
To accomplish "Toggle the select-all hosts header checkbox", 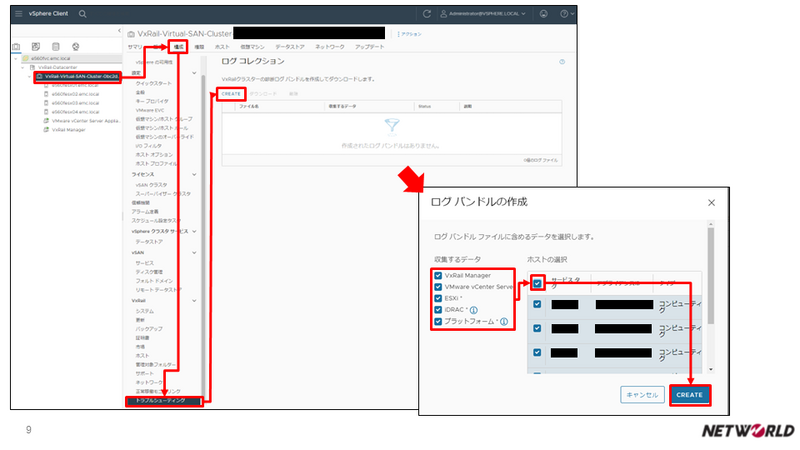I will tap(537, 283).
